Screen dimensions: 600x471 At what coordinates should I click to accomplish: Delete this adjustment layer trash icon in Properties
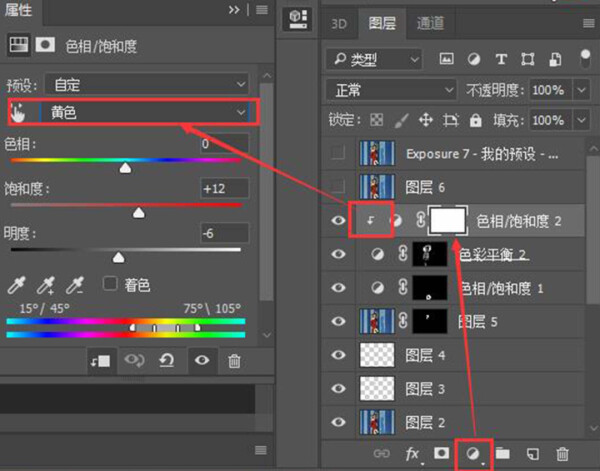234,360
